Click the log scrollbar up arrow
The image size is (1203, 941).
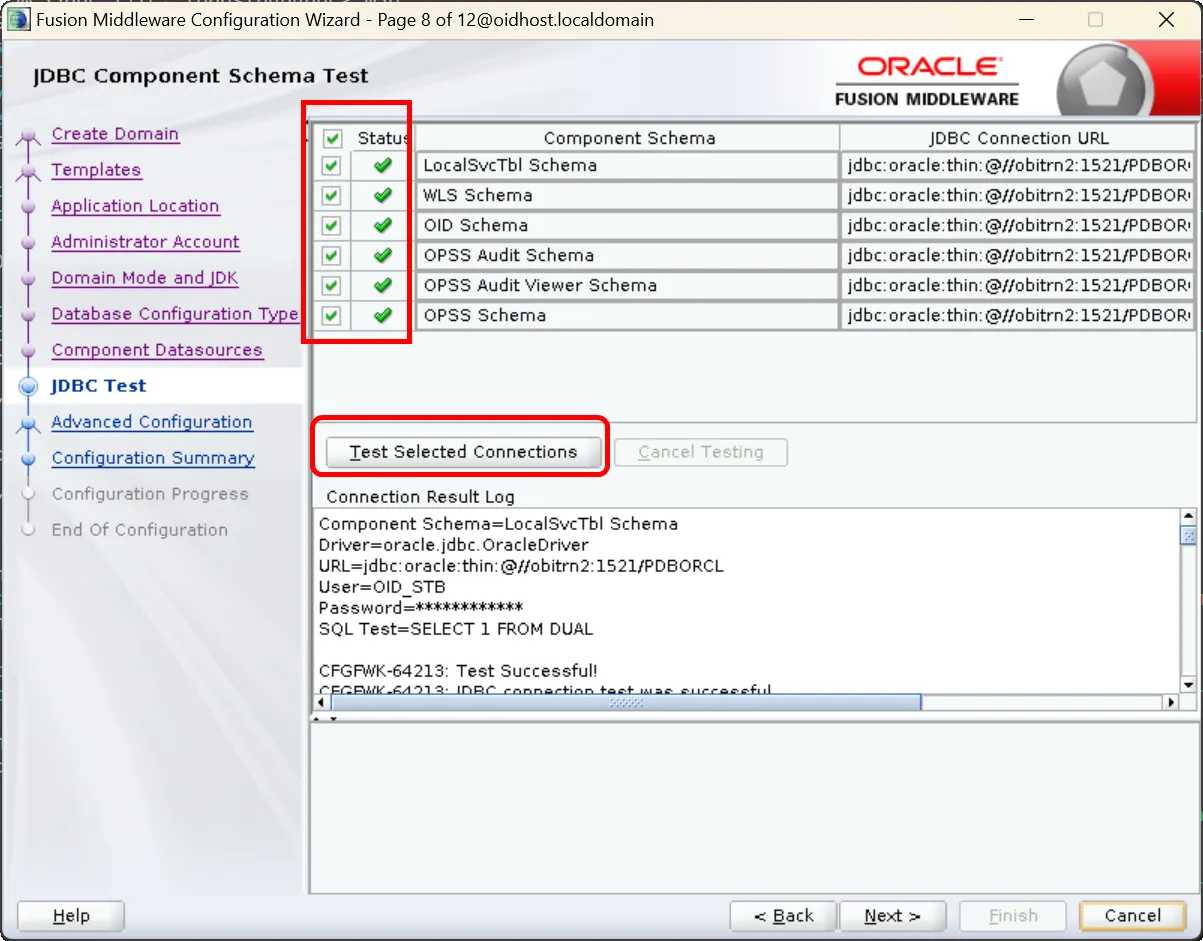pyautogui.click(x=1188, y=516)
